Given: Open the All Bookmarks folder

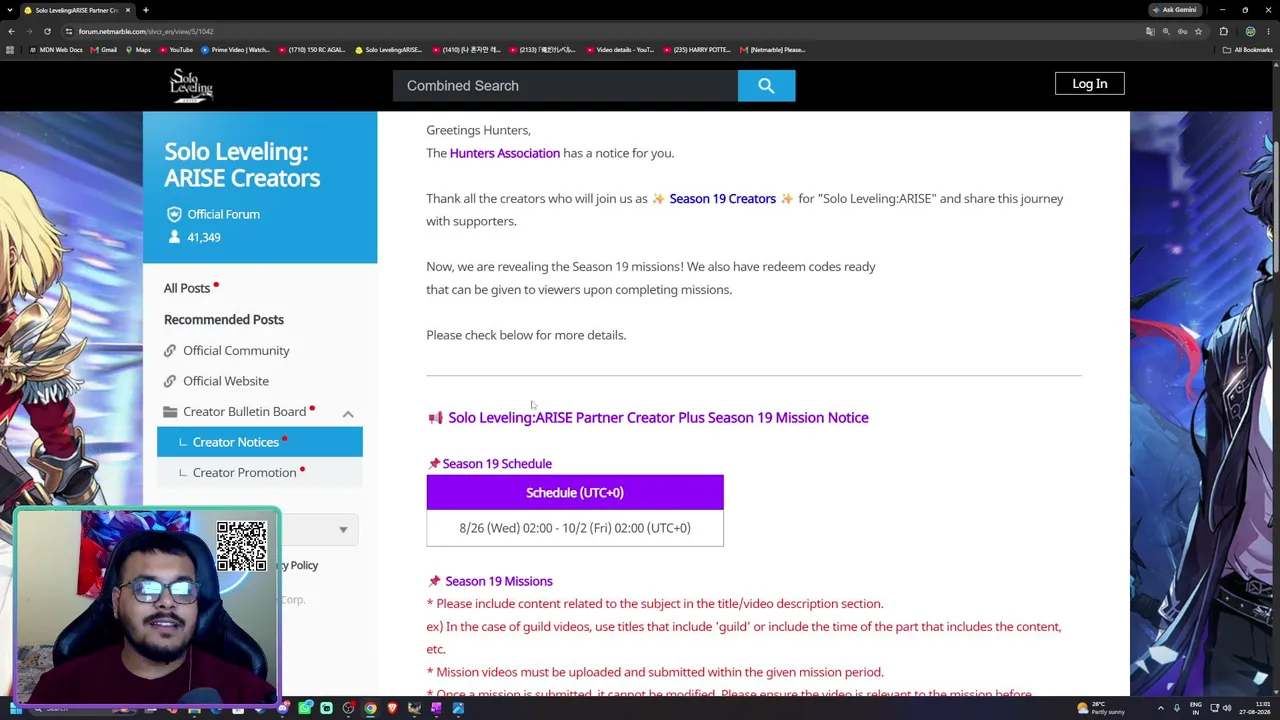Looking at the screenshot, I should pos(1248,50).
